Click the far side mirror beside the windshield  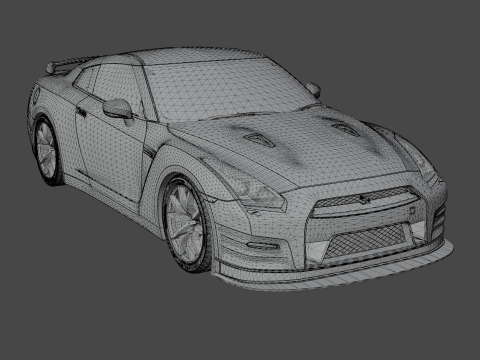[x=313, y=89]
